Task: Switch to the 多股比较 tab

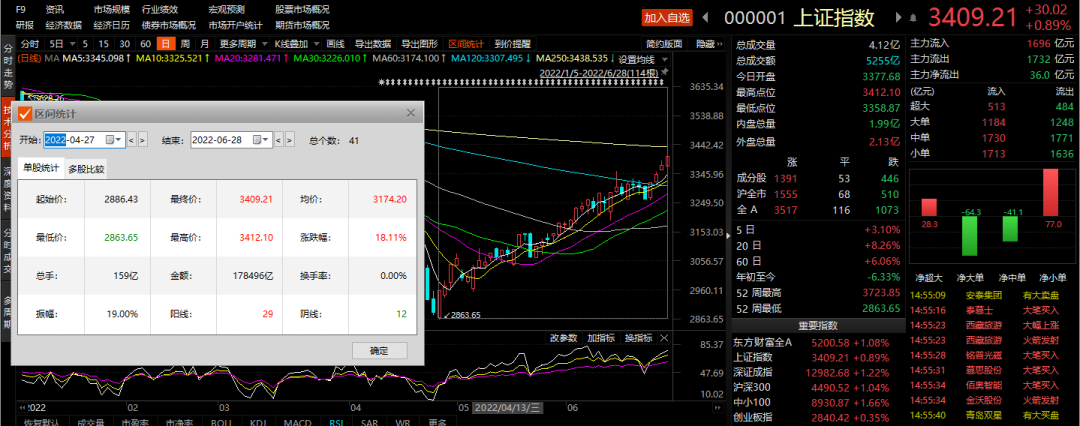Action: click(x=86, y=168)
